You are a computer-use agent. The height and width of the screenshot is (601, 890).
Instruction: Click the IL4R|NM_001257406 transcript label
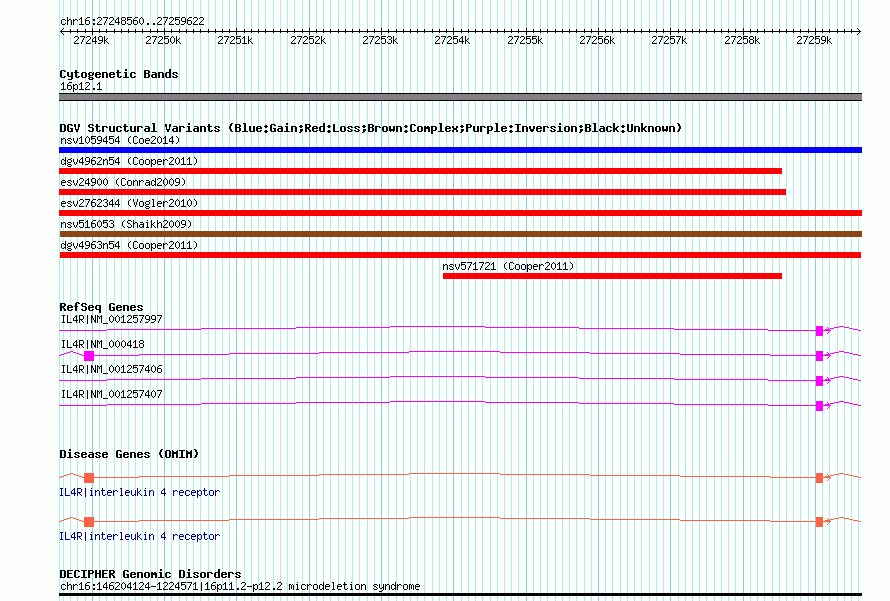coord(111,369)
